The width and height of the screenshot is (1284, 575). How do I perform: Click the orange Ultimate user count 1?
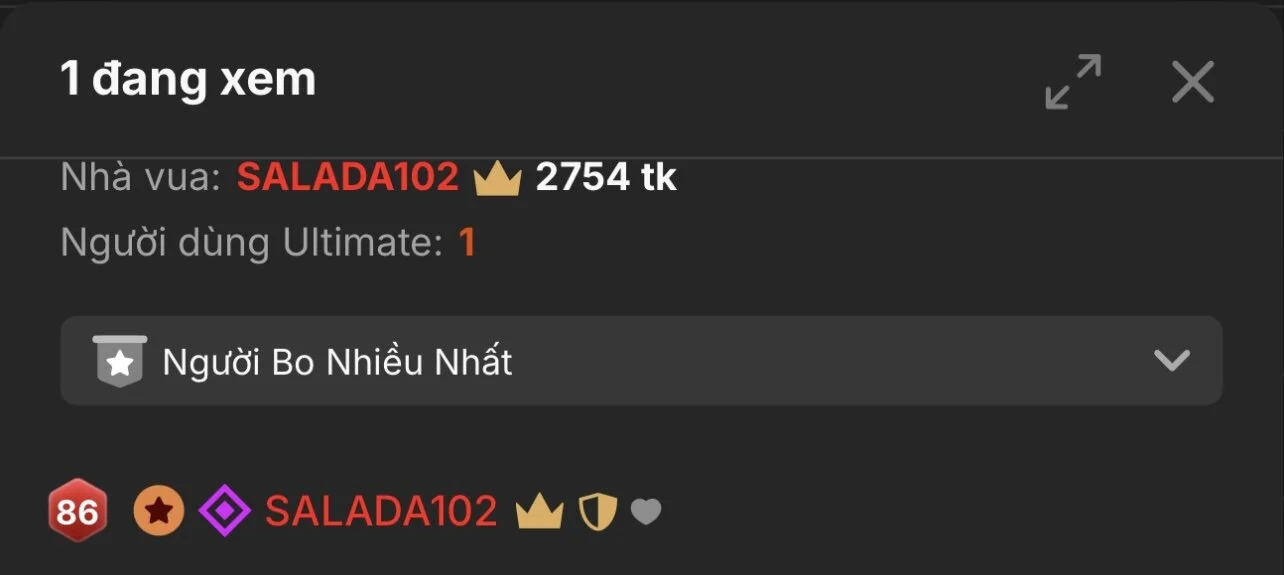point(467,243)
